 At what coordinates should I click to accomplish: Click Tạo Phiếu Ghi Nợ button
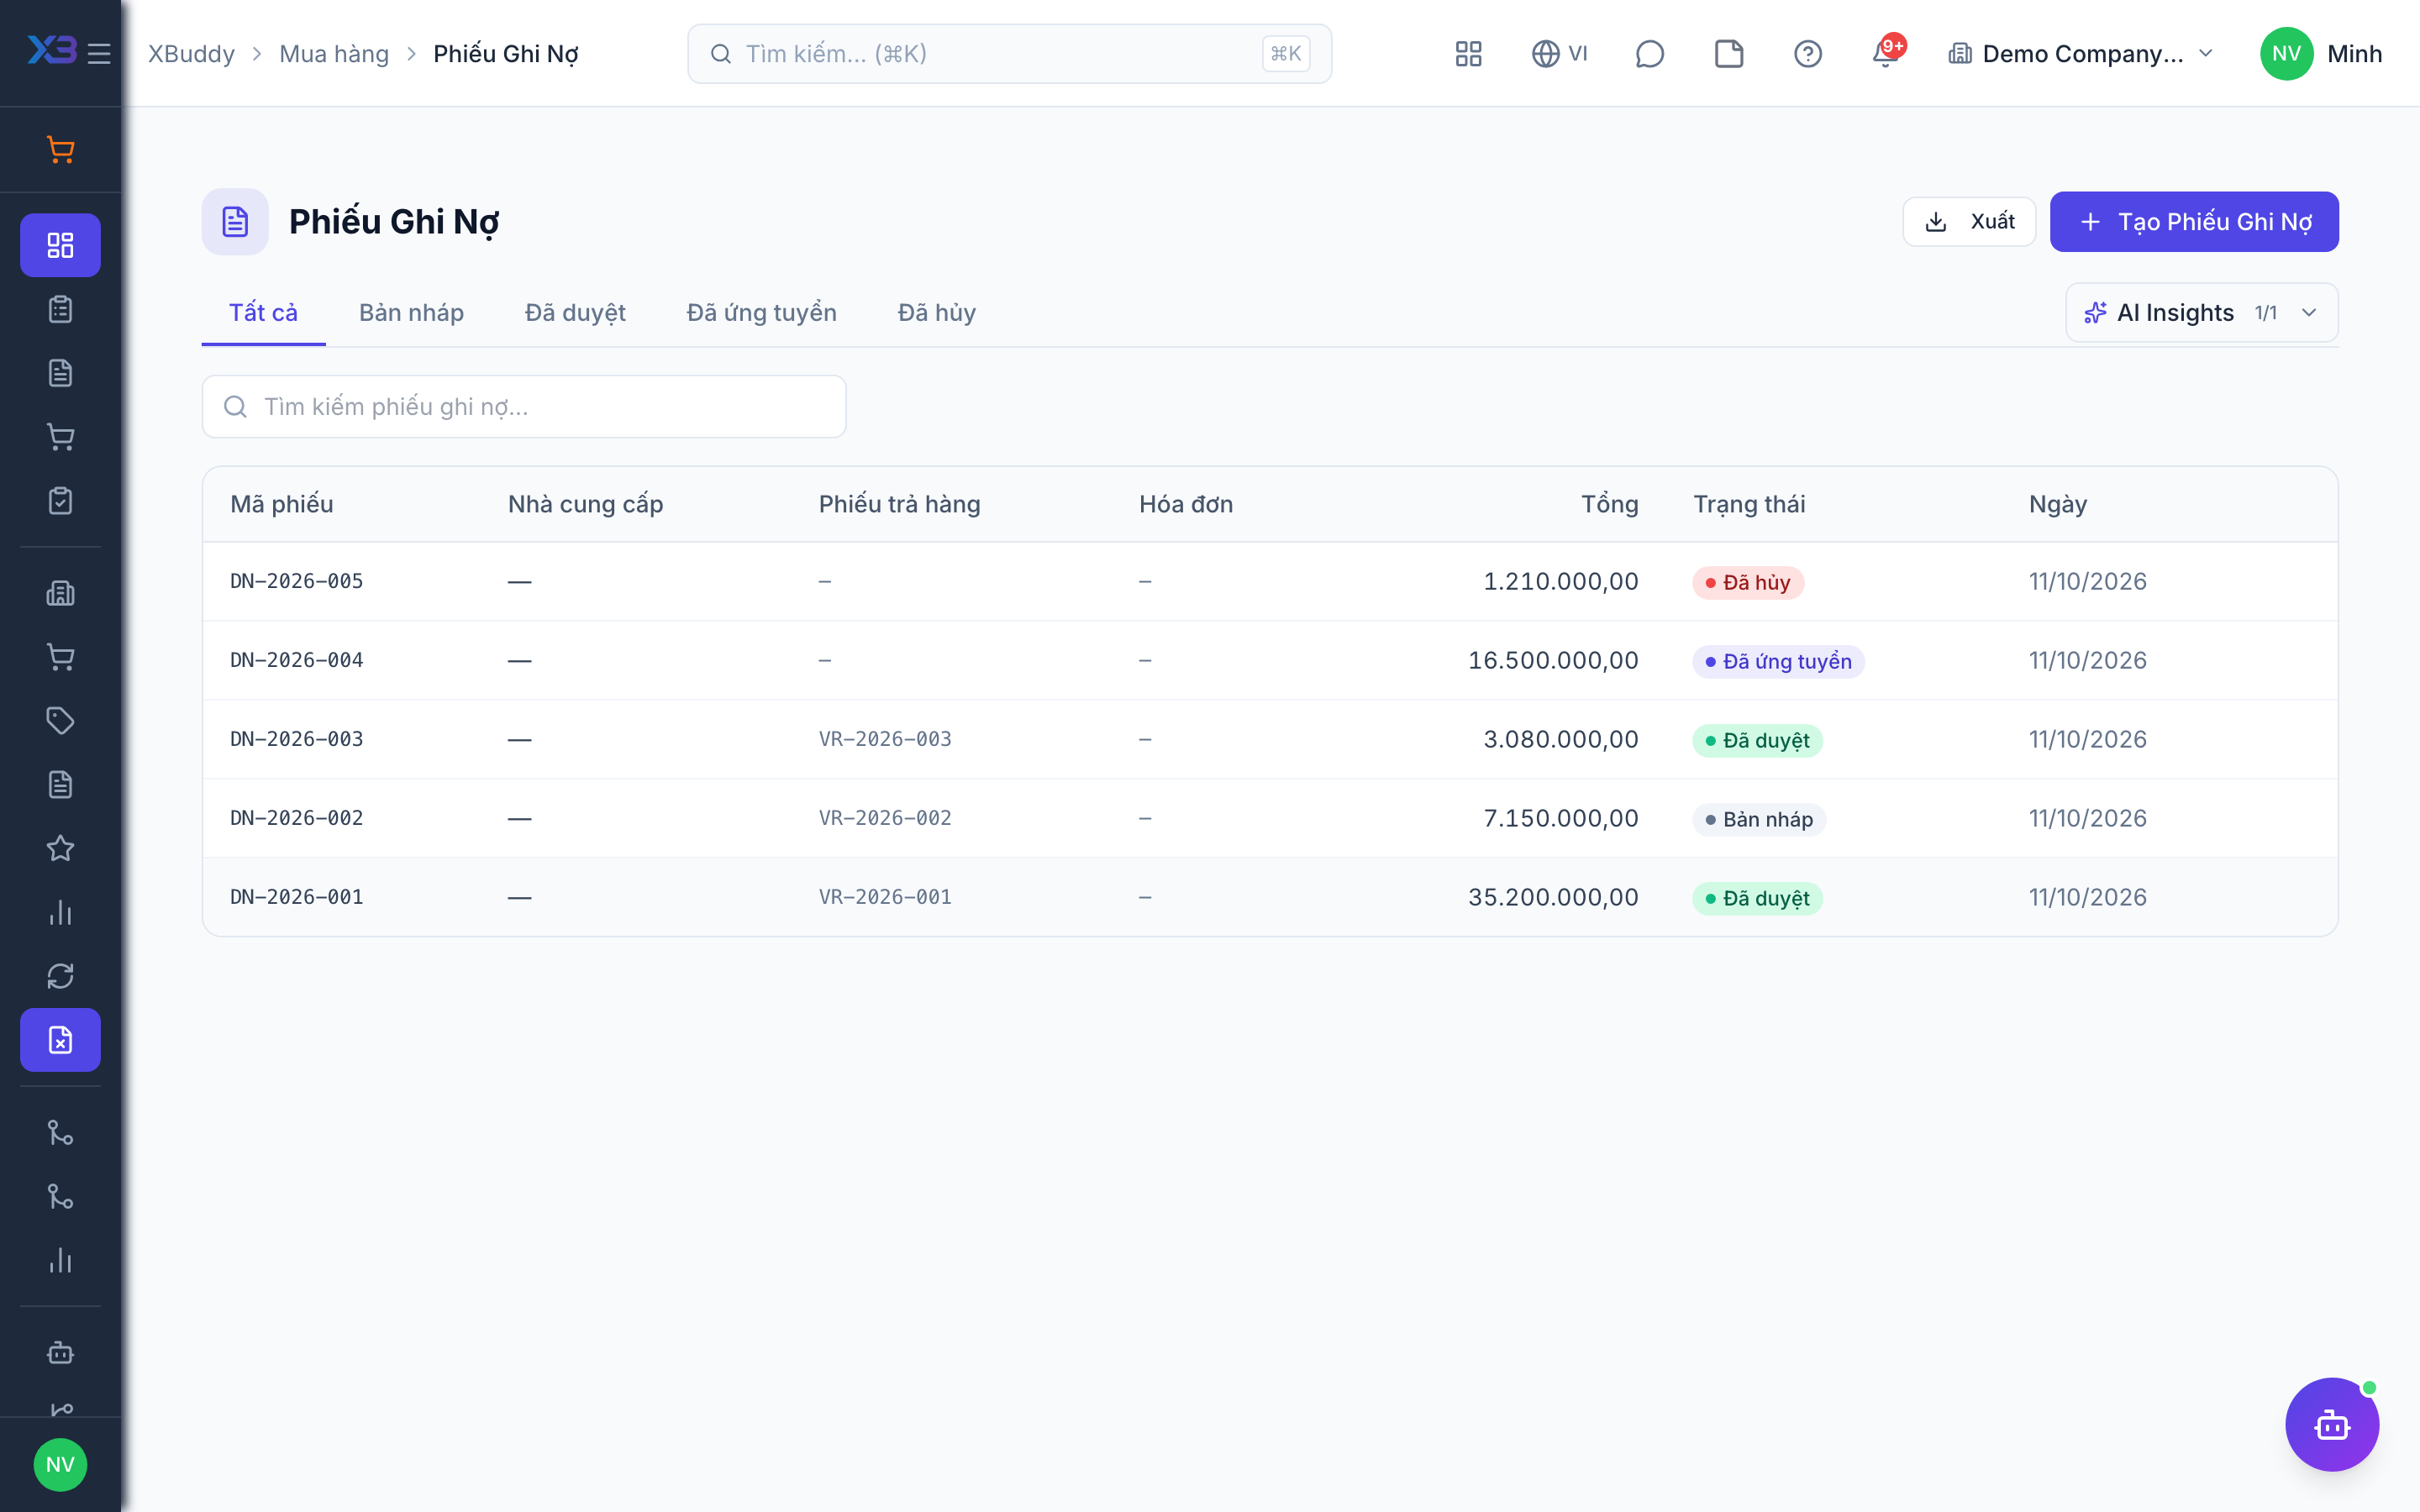[x=2194, y=221]
